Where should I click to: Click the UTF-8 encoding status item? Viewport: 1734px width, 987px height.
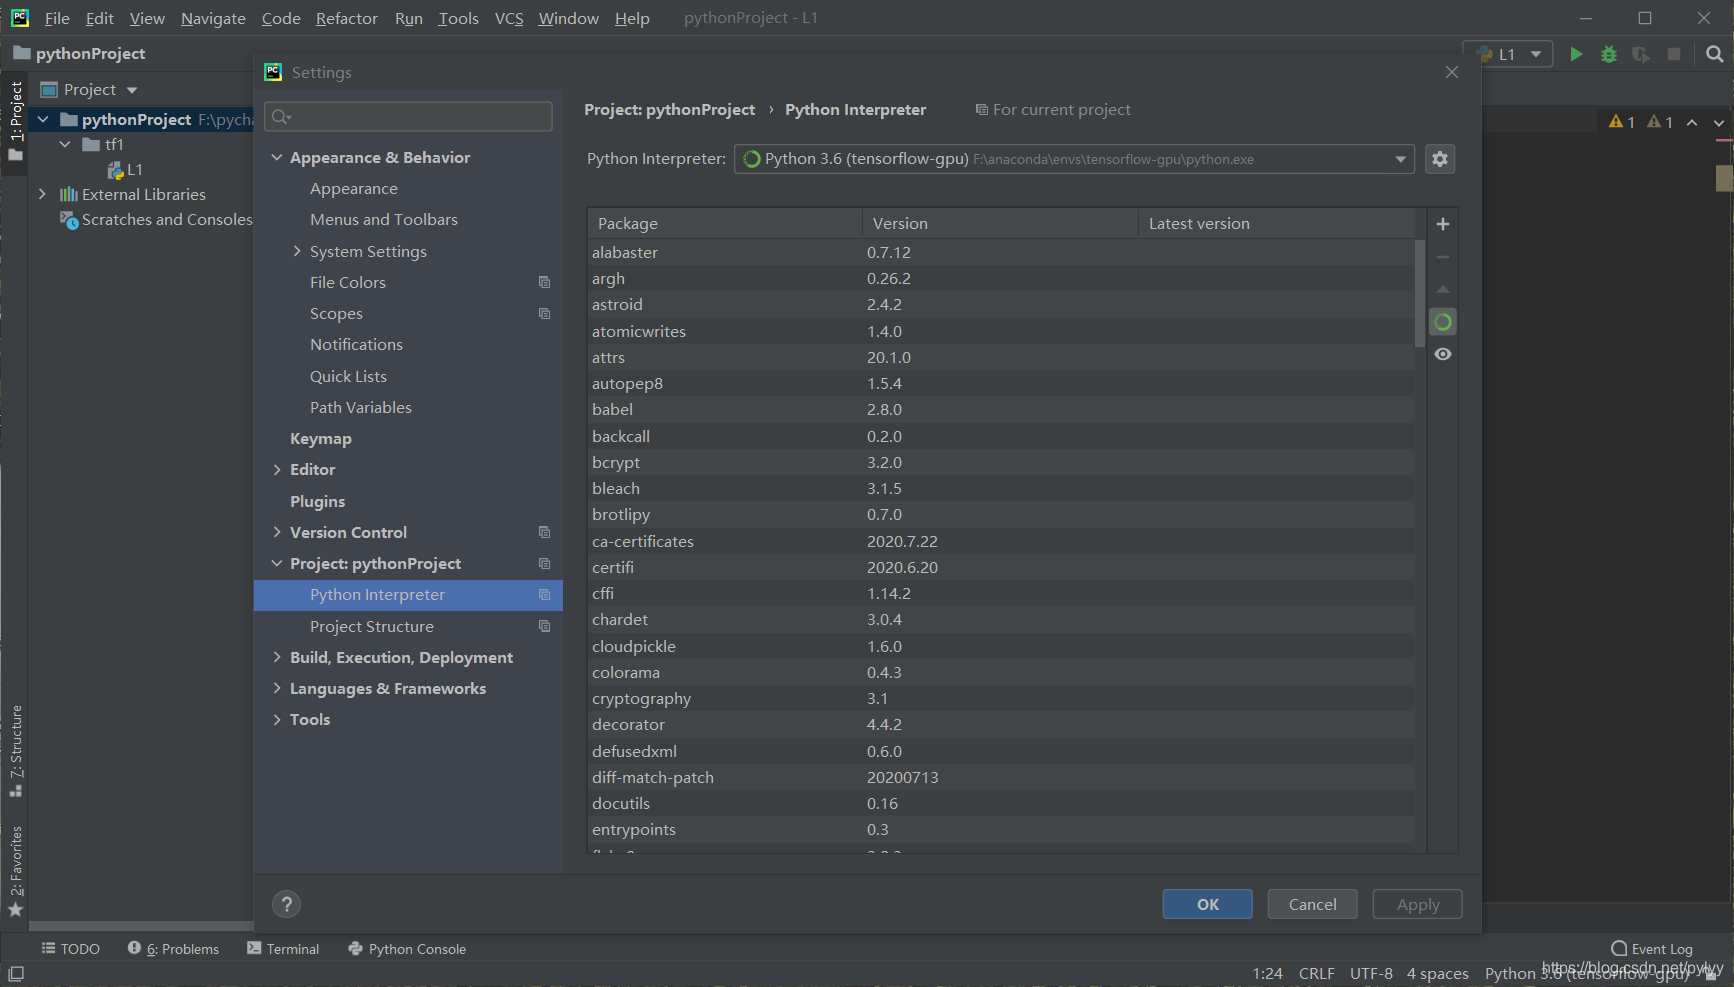coord(1371,973)
